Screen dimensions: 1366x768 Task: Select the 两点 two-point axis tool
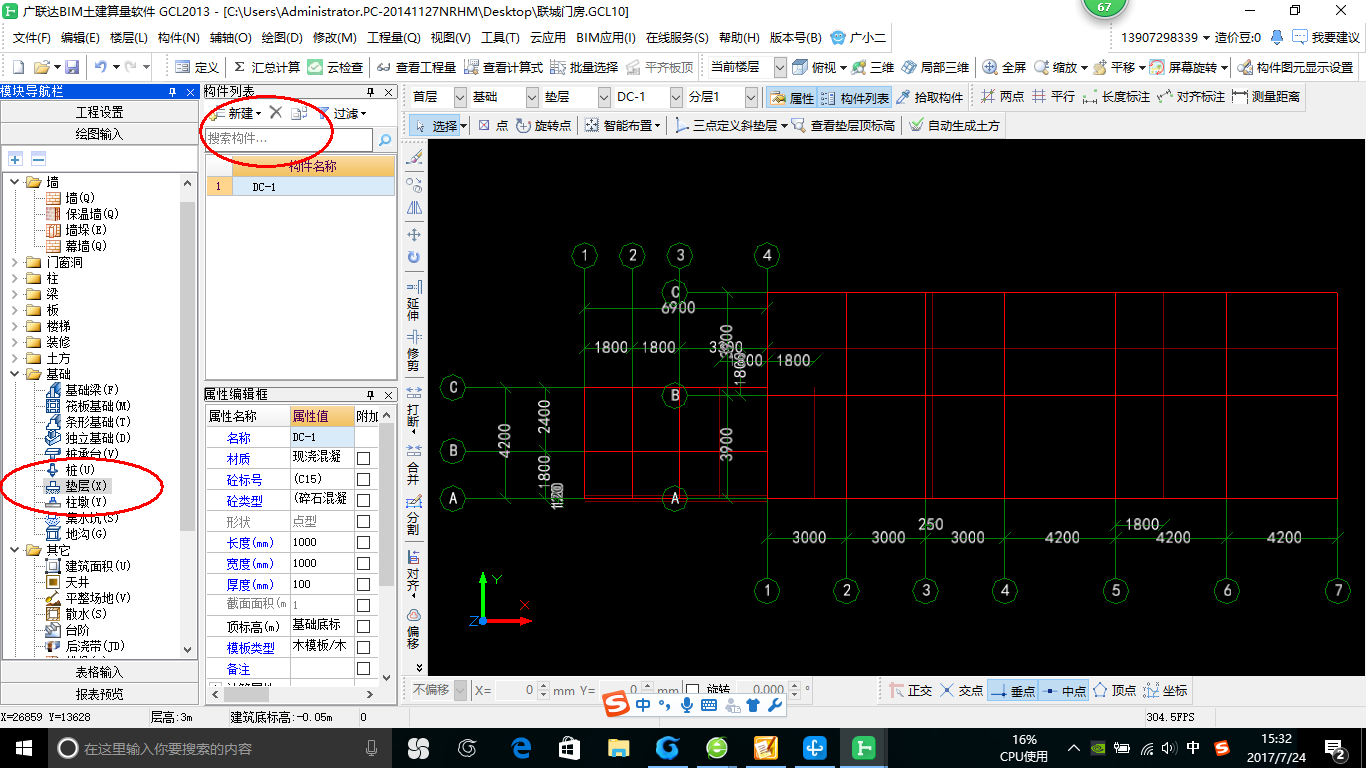coord(1001,97)
